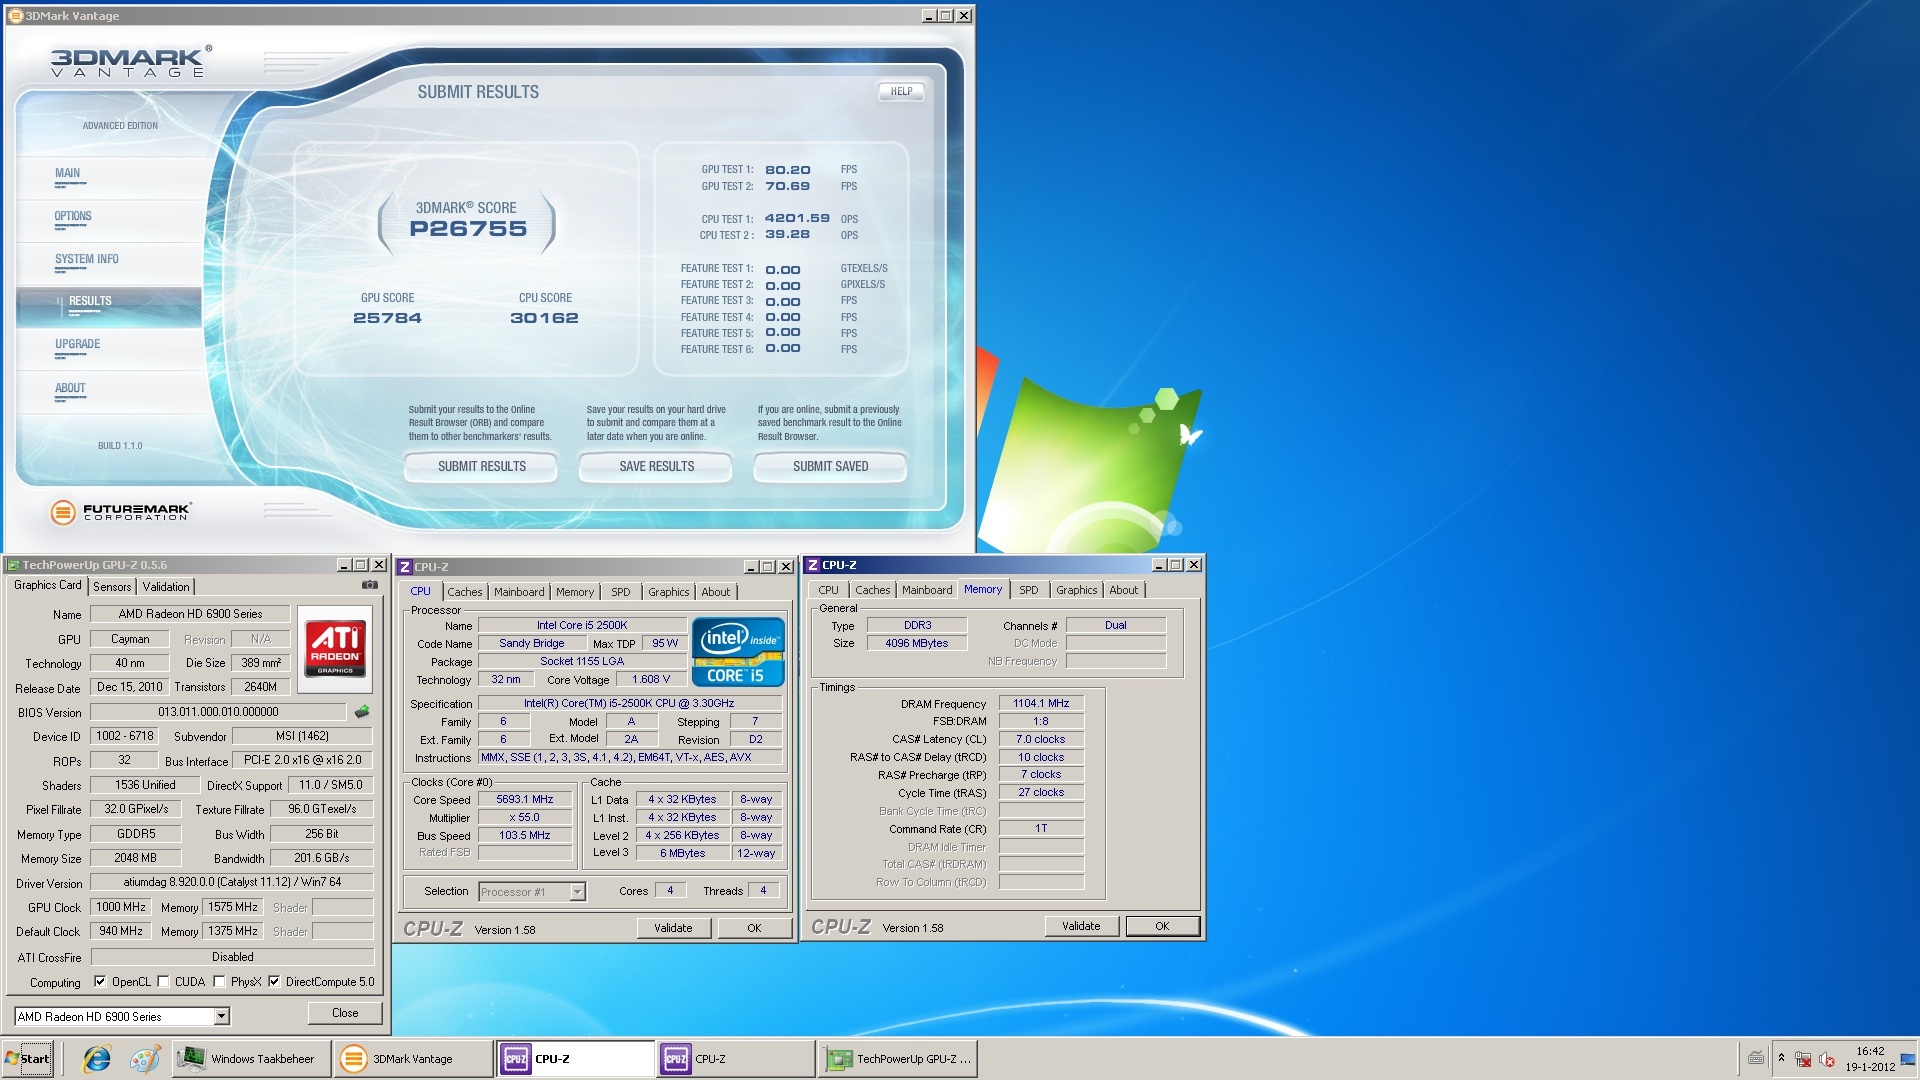This screenshot has height=1080, width=1920.
Task: Click the Multiplier value x 55.0
Action: tap(525, 817)
